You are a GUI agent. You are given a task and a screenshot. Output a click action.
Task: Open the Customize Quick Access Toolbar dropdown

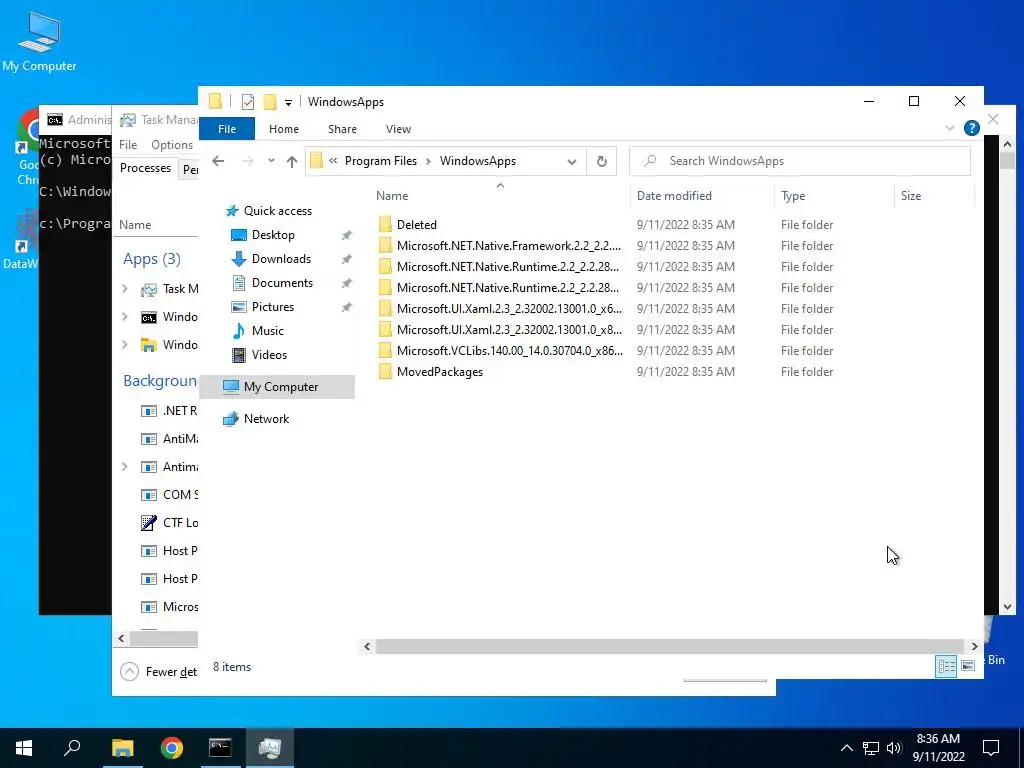tap(288, 103)
